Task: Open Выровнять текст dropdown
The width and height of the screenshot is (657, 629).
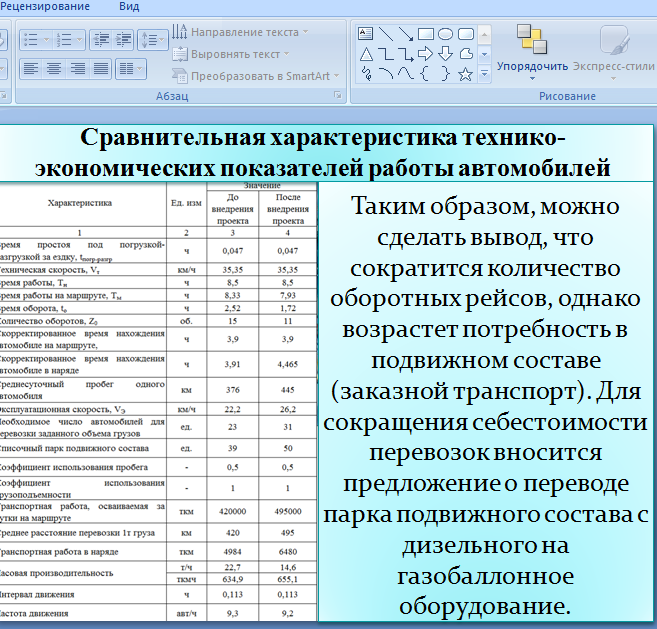Action: point(231,54)
